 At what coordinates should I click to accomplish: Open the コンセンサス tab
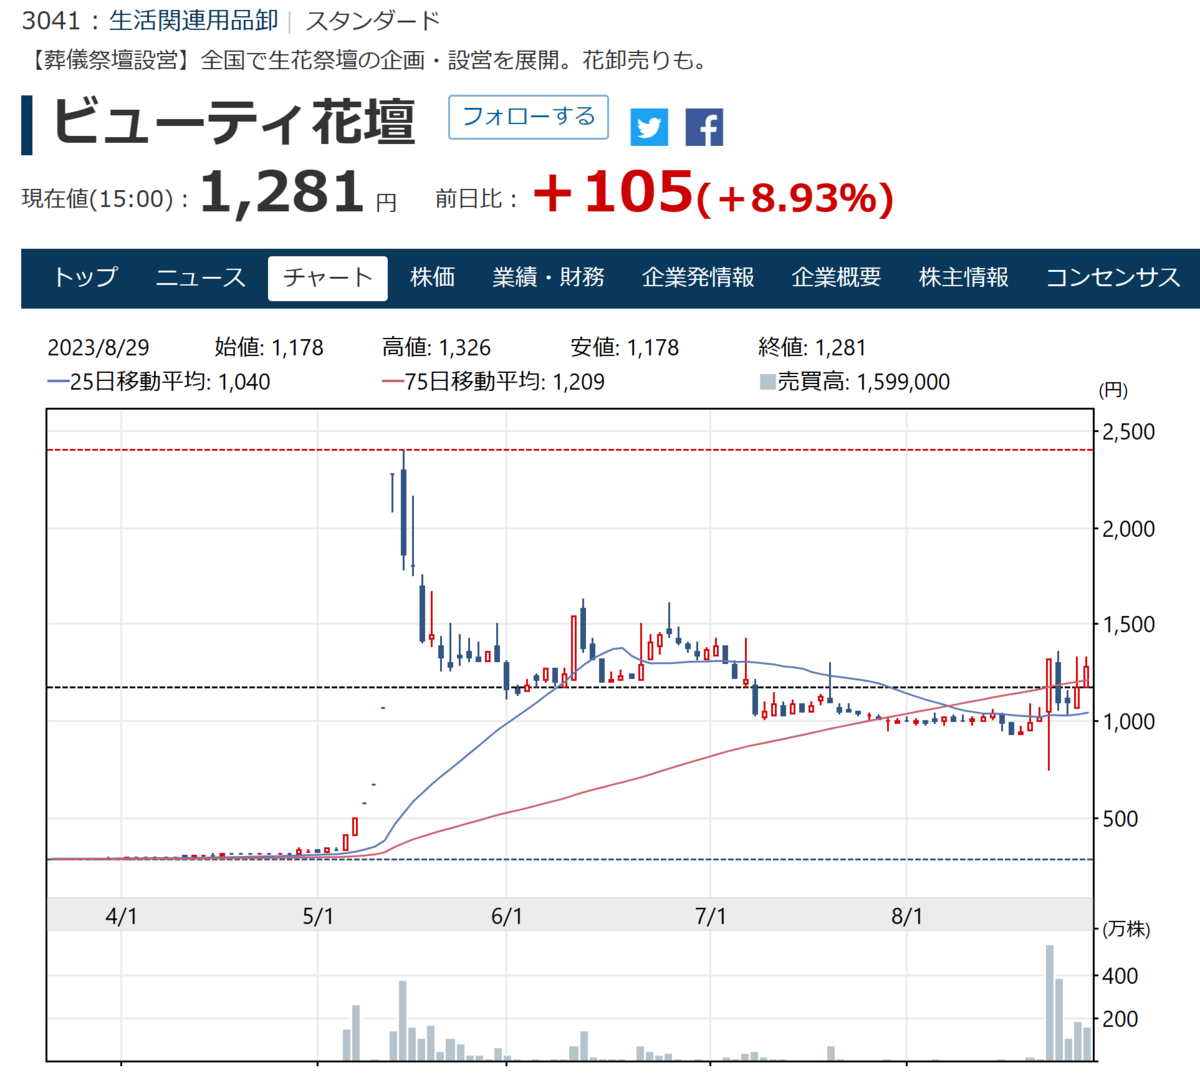1113,277
